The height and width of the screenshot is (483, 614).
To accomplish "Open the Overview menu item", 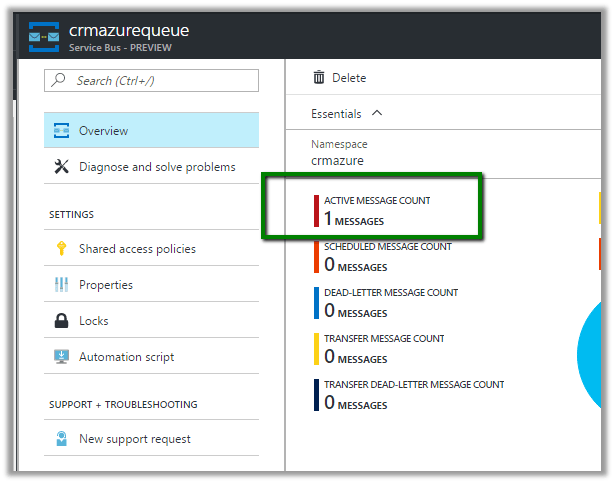I will click(x=151, y=130).
